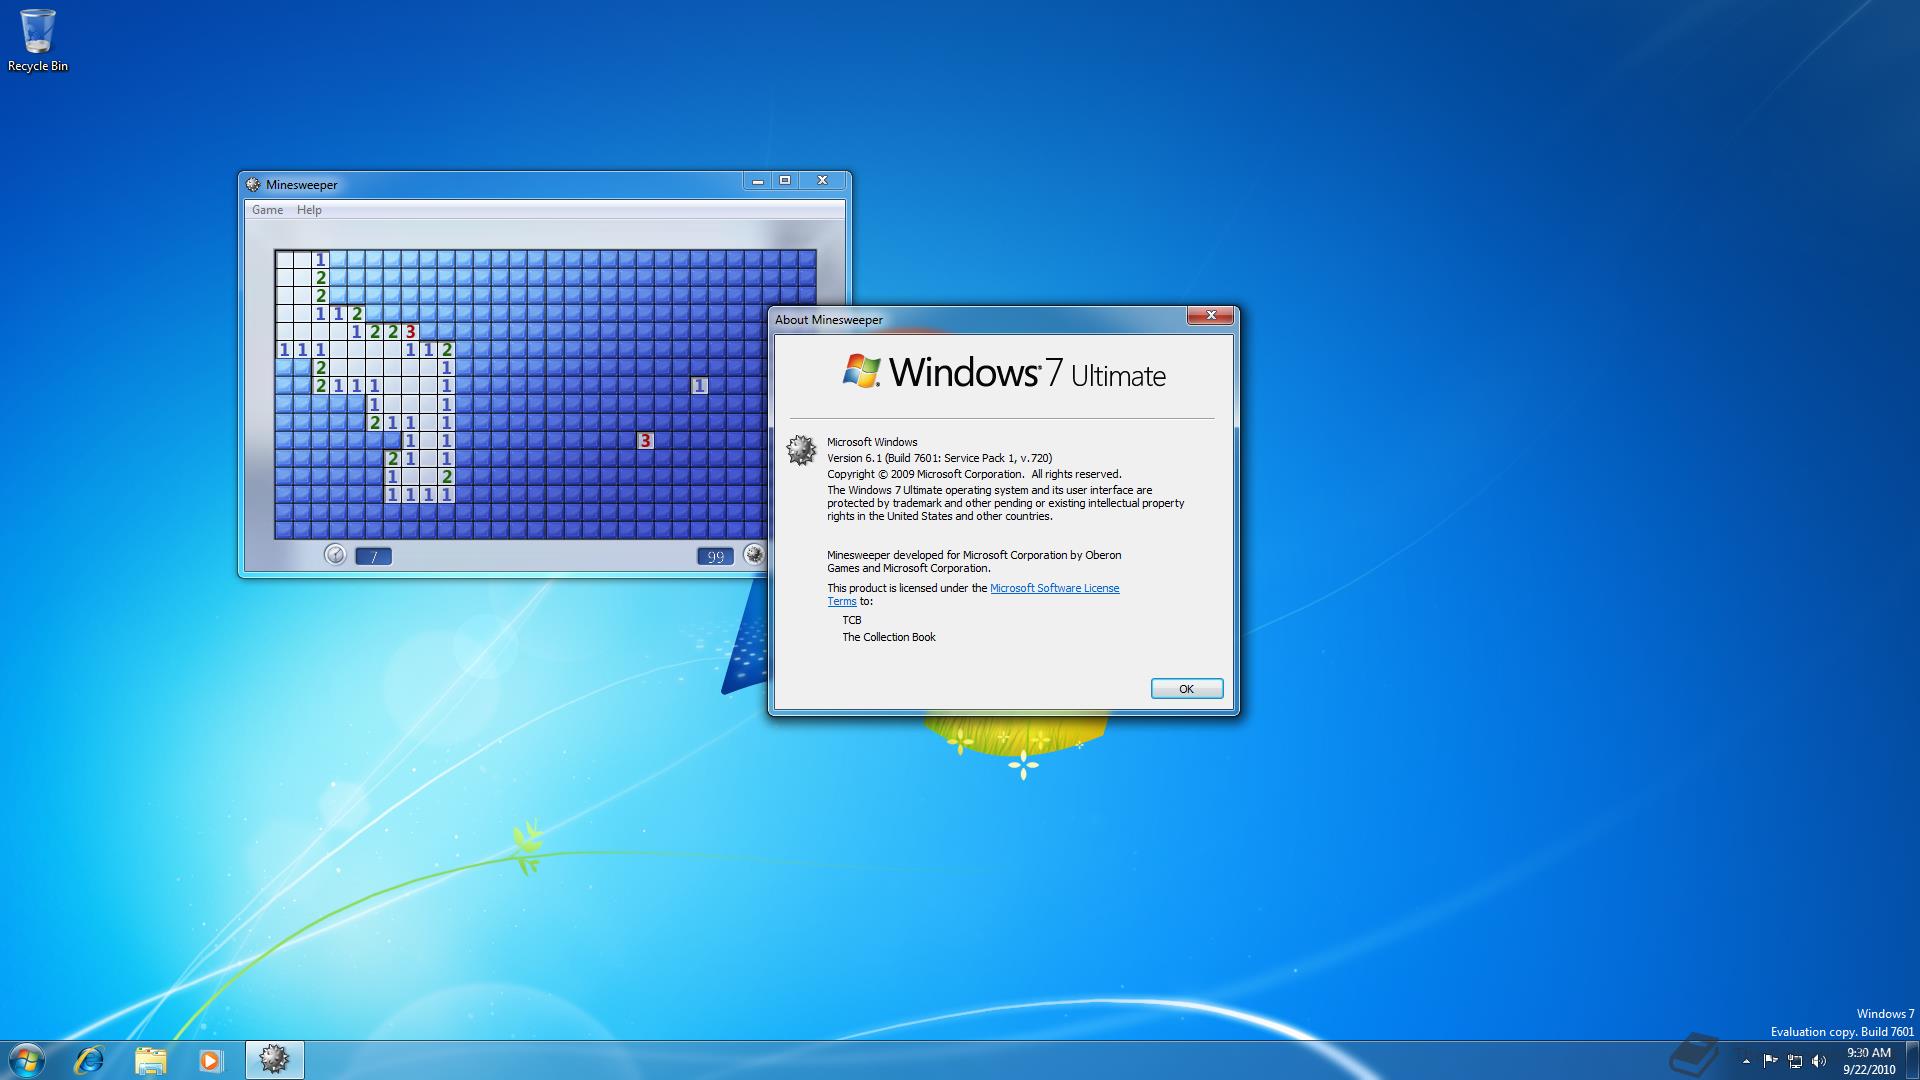Click the Minesweeper title bar mine icon

tap(253, 184)
